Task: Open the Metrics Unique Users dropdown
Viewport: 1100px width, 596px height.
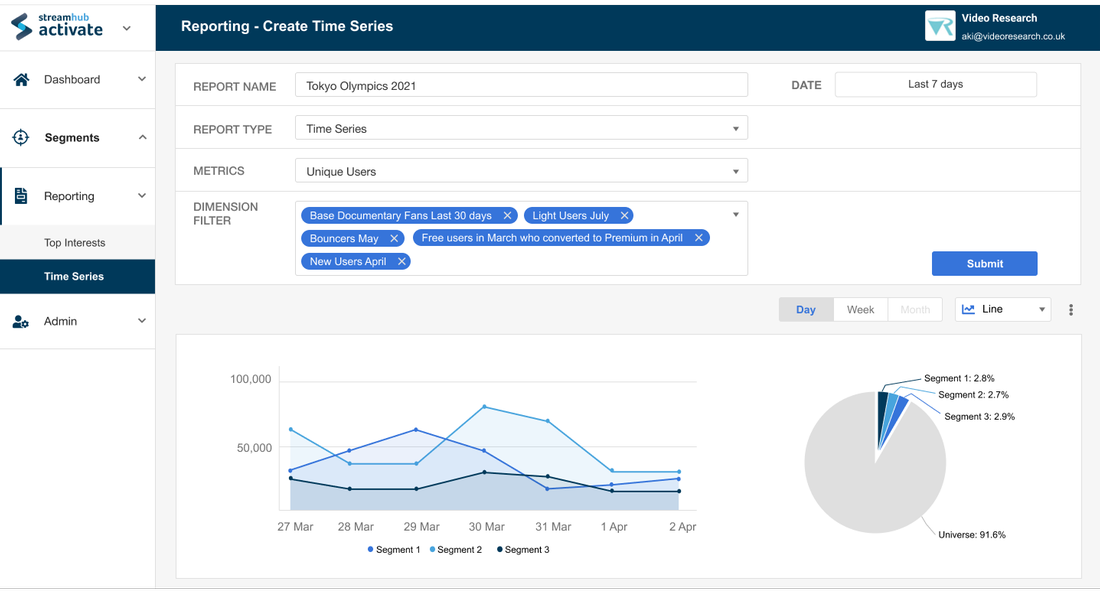Action: tap(521, 172)
